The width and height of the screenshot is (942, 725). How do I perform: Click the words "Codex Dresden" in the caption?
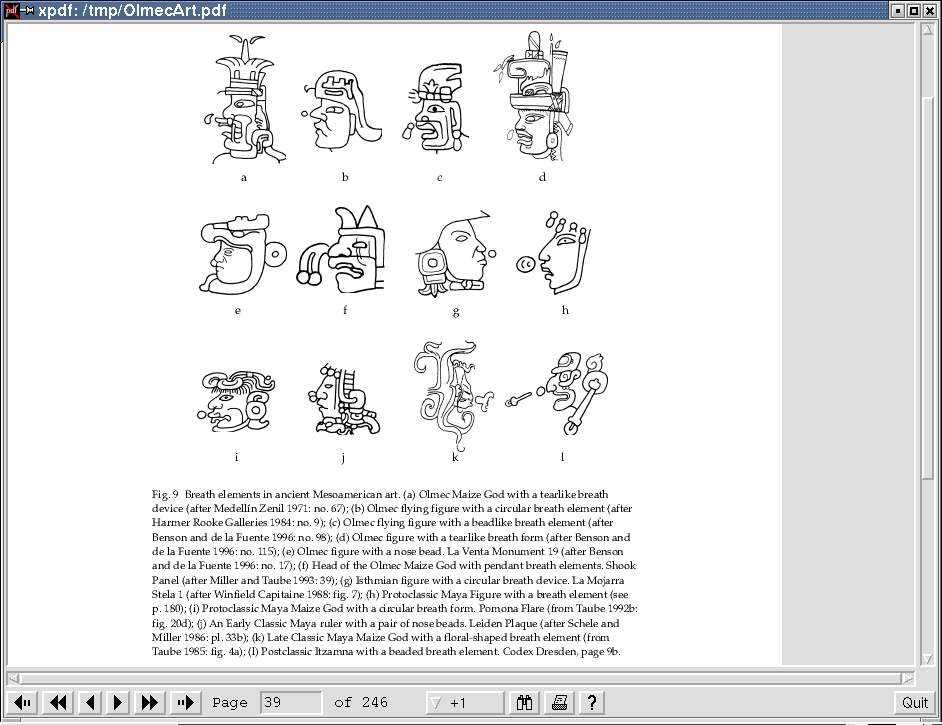pyautogui.click(x=538, y=651)
